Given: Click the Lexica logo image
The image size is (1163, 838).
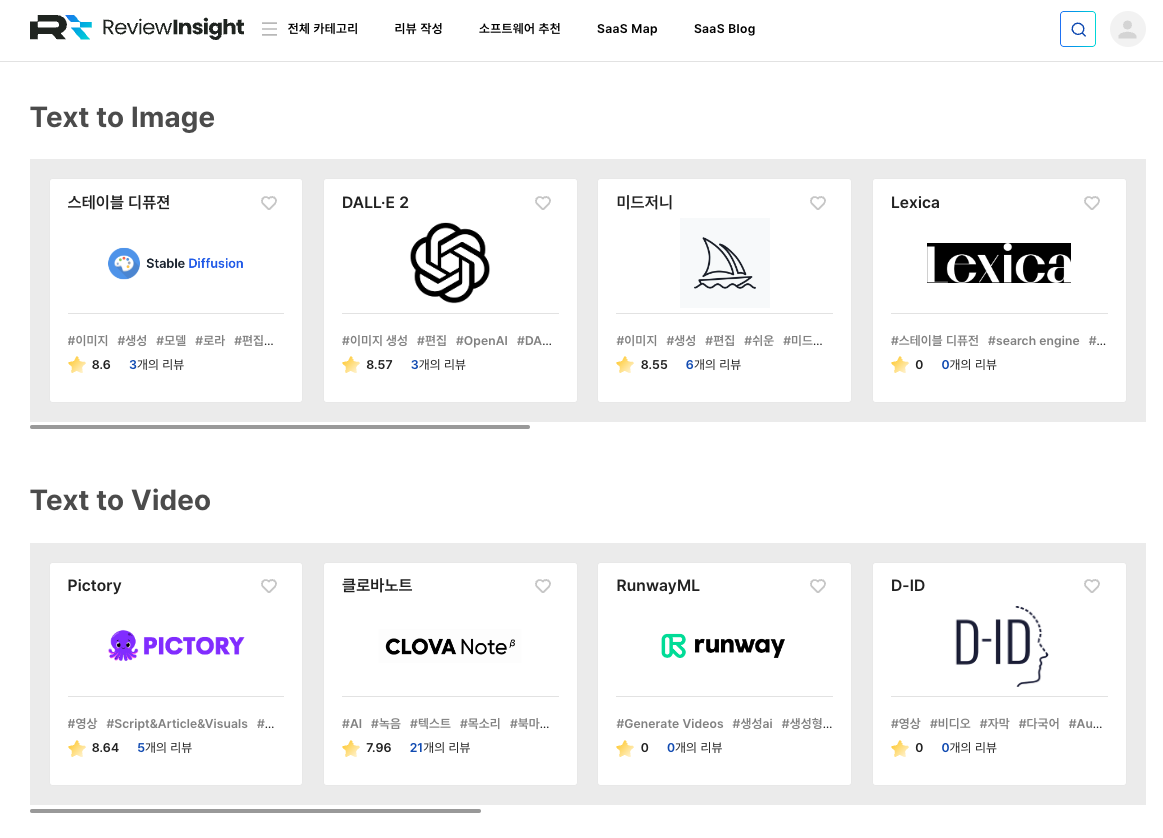Looking at the screenshot, I should coord(998,263).
